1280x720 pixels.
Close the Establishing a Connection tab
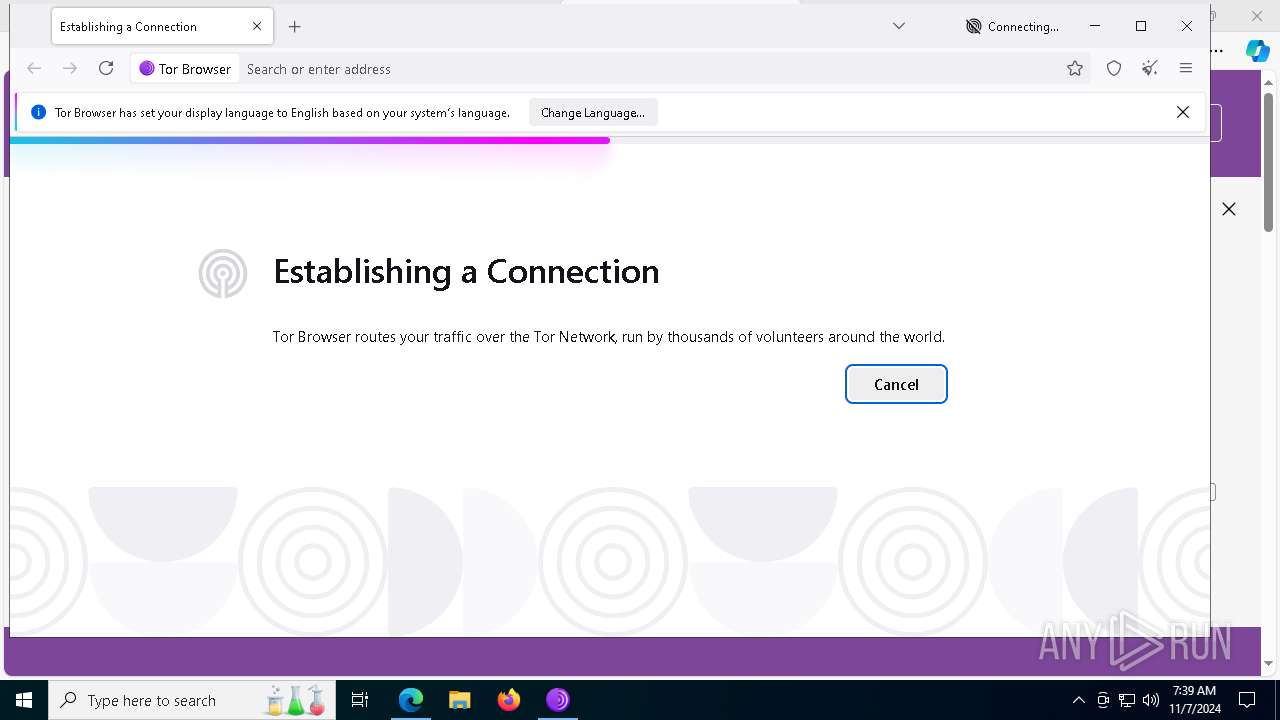click(257, 27)
